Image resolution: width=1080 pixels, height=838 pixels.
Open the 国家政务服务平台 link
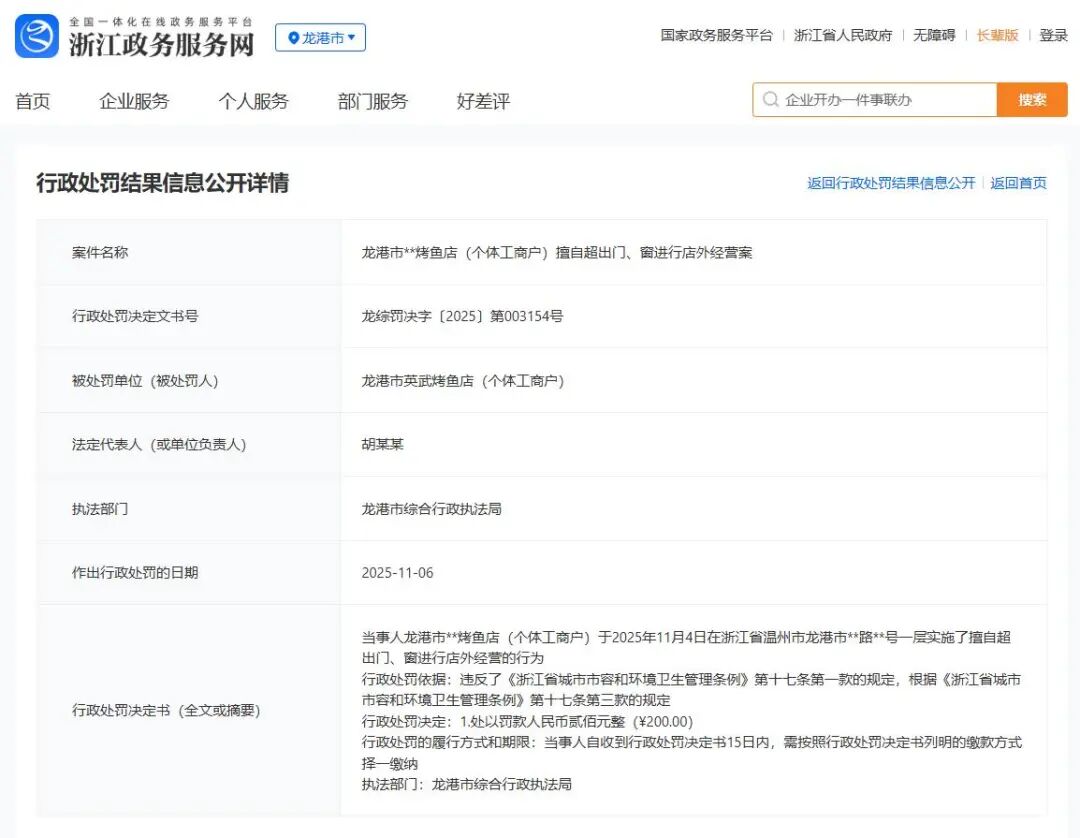coord(716,35)
